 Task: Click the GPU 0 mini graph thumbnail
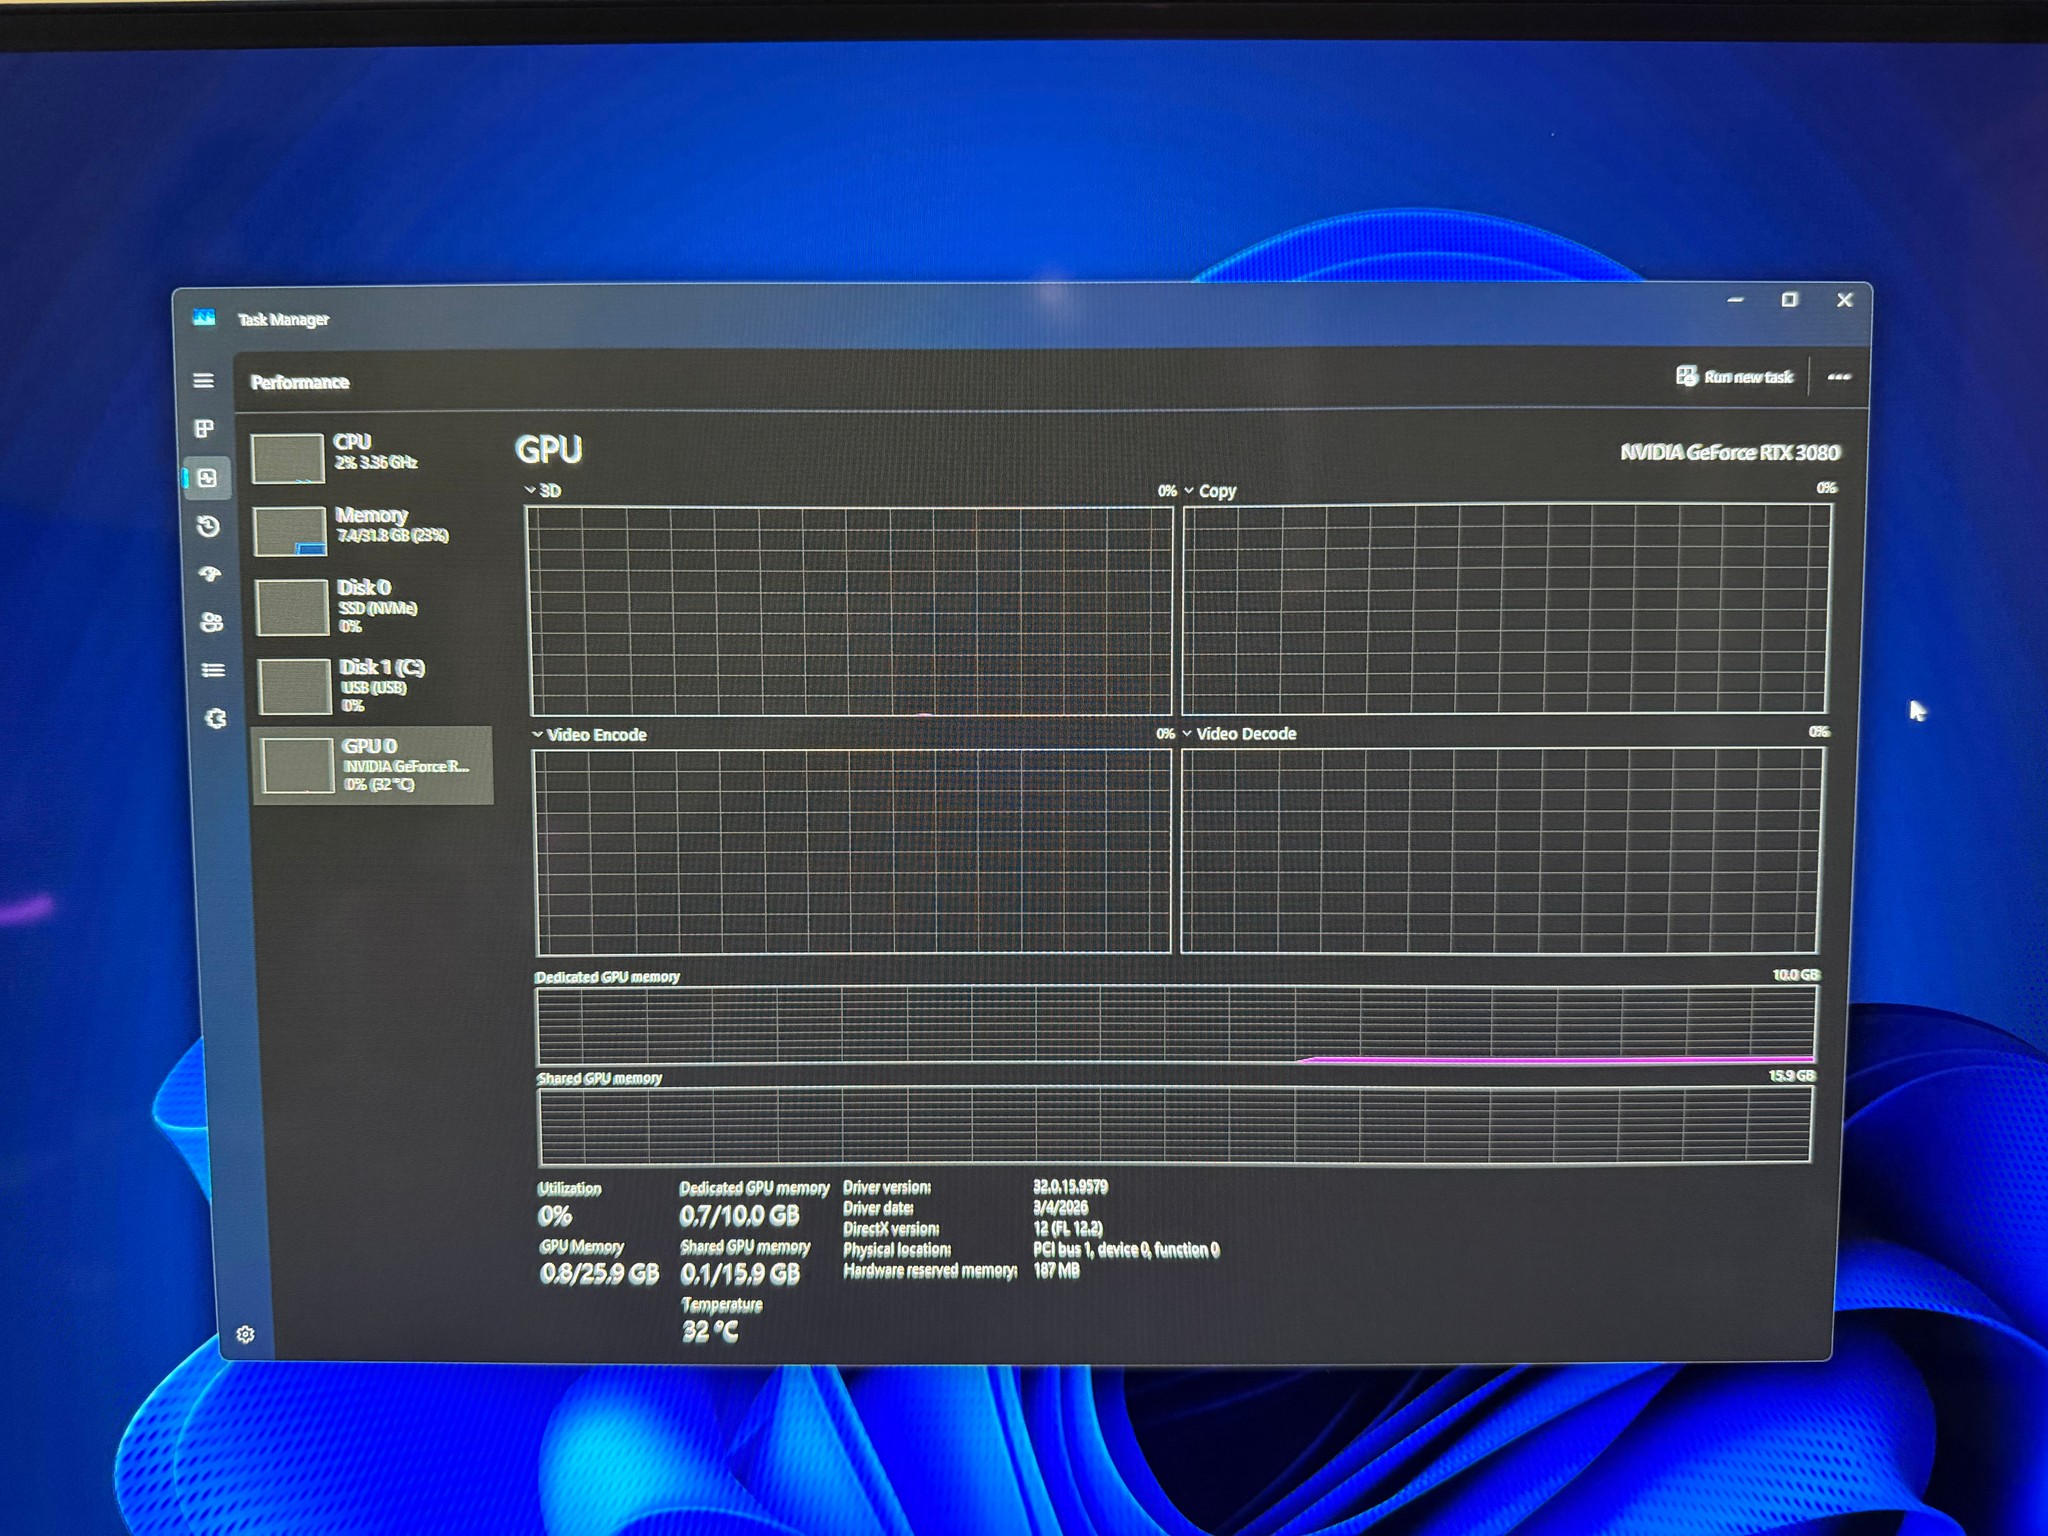tap(297, 766)
